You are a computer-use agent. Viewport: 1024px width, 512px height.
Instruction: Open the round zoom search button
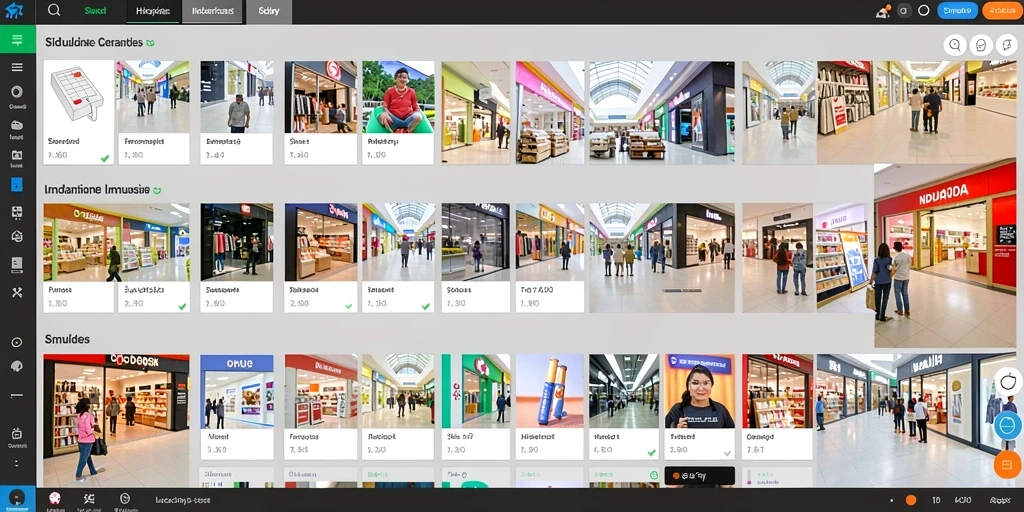955,45
